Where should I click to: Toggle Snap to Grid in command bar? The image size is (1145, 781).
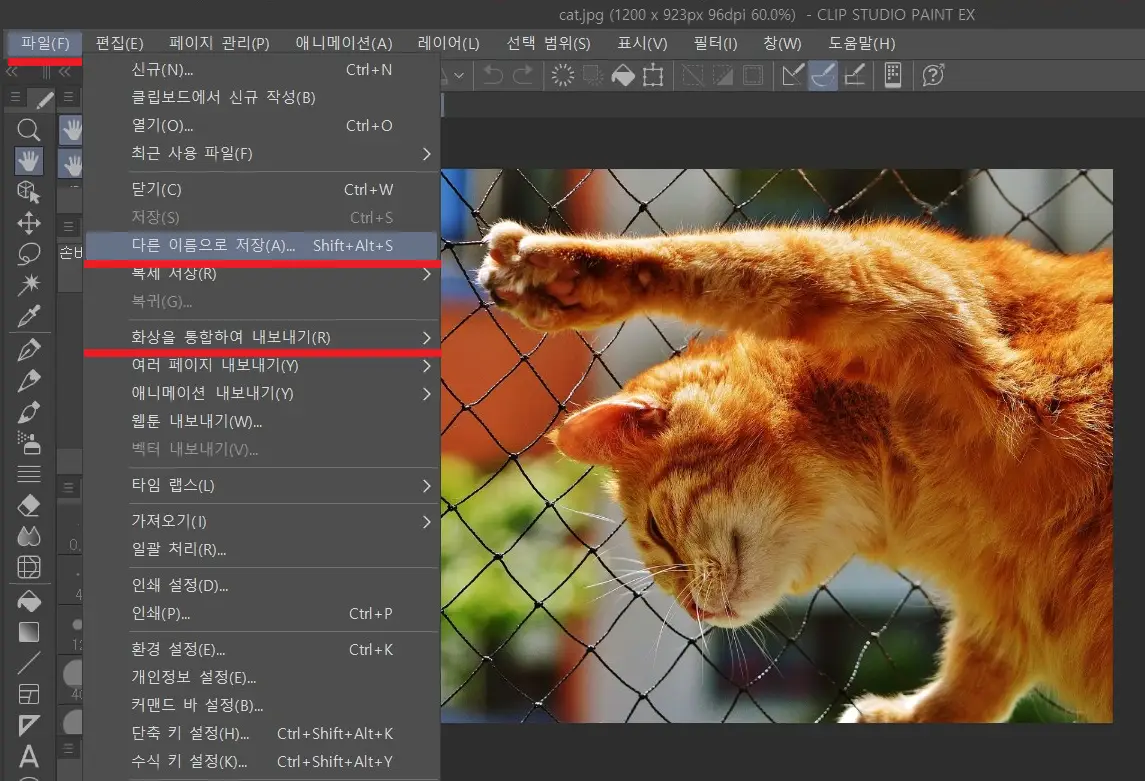pos(854,76)
